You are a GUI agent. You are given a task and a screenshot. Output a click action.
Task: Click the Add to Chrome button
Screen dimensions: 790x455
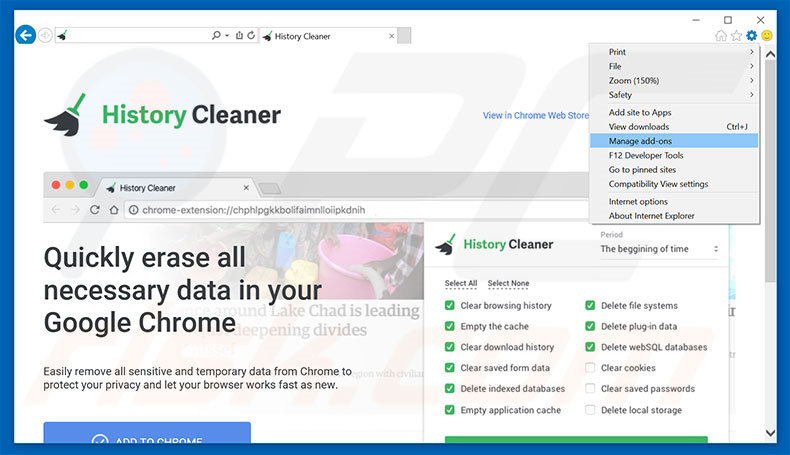pyautogui.click(x=147, y=433)
